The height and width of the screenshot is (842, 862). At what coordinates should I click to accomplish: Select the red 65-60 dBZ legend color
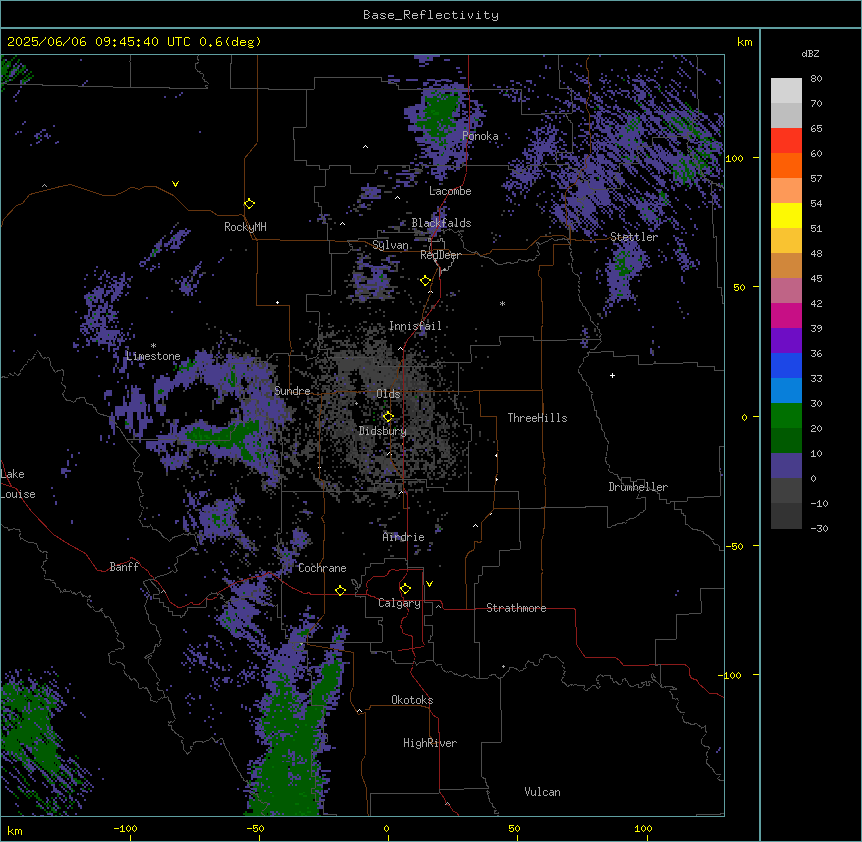pyautogui.click(x=786, y=141)
